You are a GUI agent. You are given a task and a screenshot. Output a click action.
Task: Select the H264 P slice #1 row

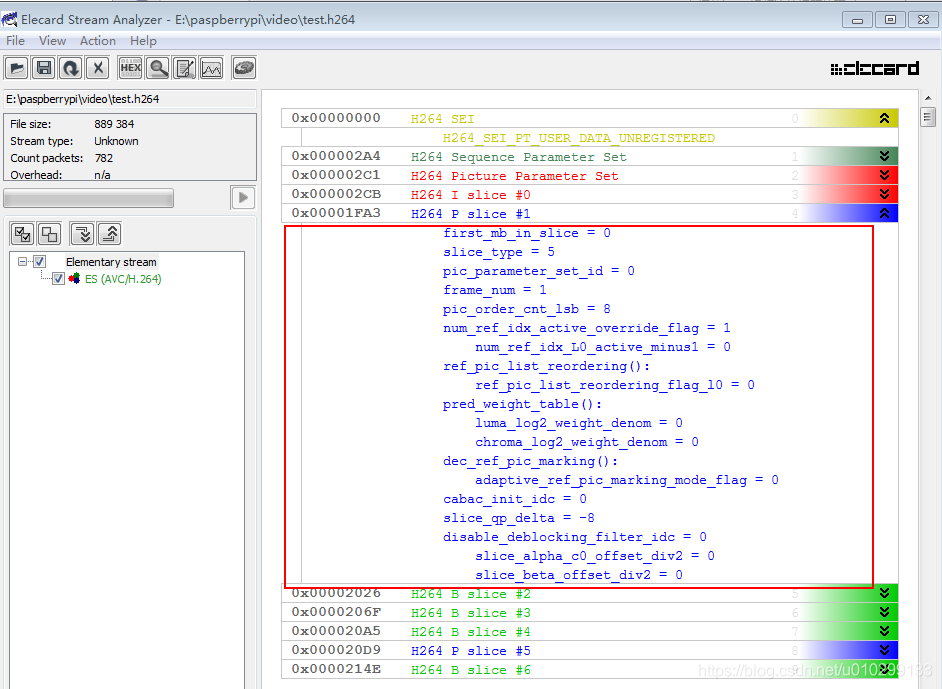click(x=589, y=213)
